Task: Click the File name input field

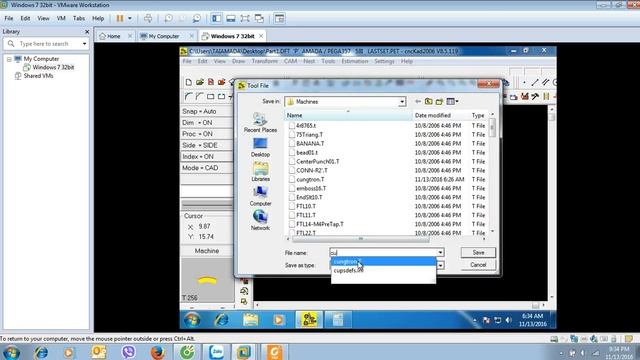Action: pos(383,253)
